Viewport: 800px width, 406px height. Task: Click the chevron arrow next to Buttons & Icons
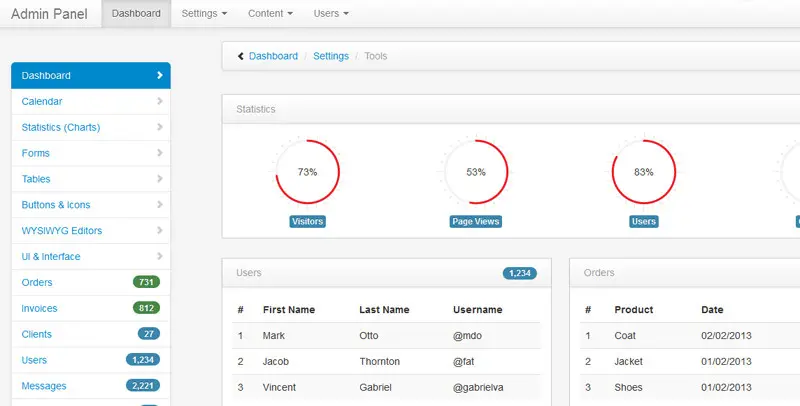tap(160, 205)
